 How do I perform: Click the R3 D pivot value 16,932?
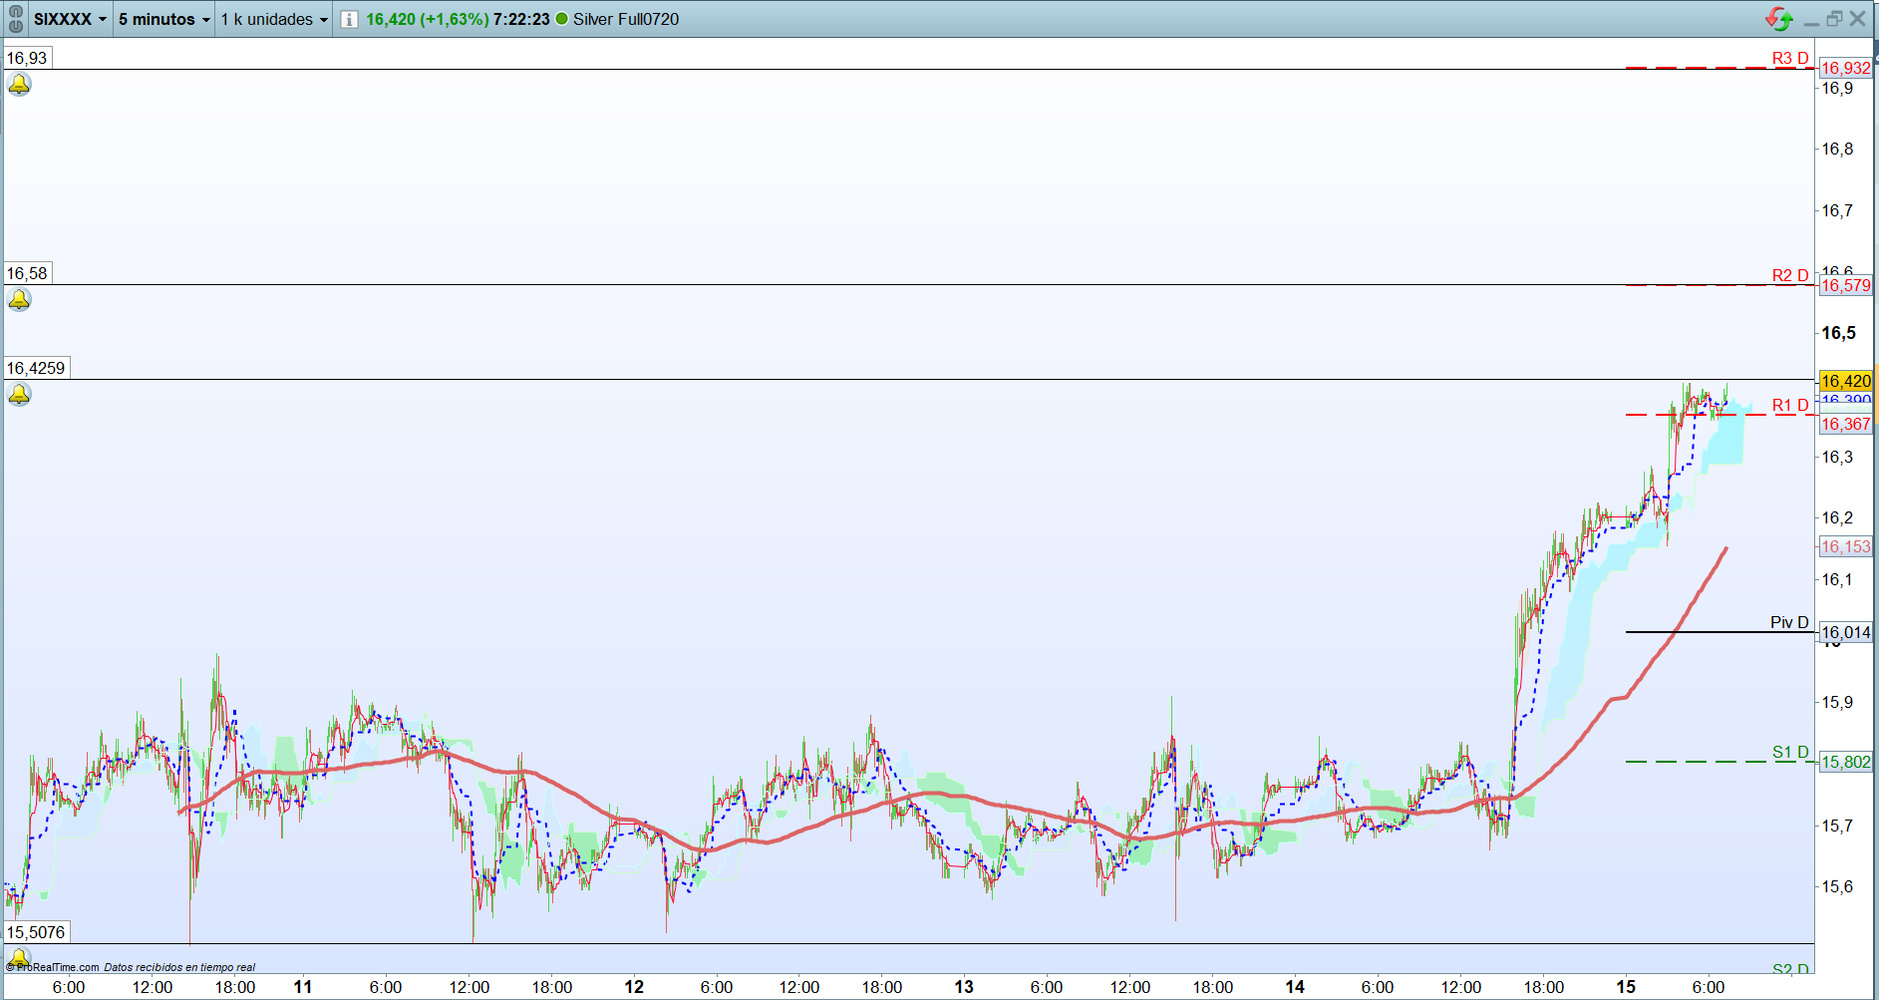pyautogui.click(x=1845, y=68)
